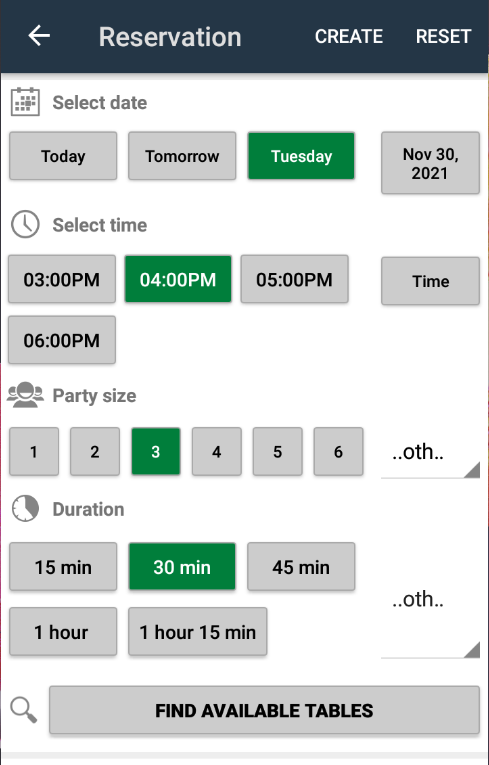Image resolution: width=489 pixels, height=765 pixels.
Task: Click the magnifying glass search icon
Action: point(23,710)
